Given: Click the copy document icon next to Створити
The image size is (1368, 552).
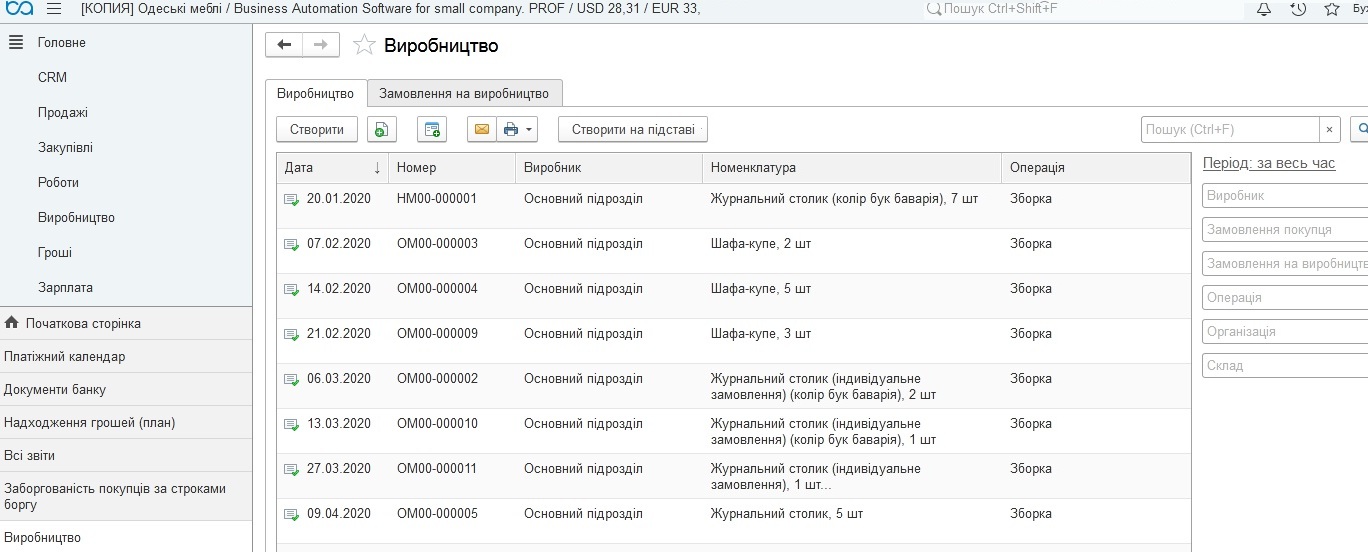Looking at the screenshot, I should [382, 130].
